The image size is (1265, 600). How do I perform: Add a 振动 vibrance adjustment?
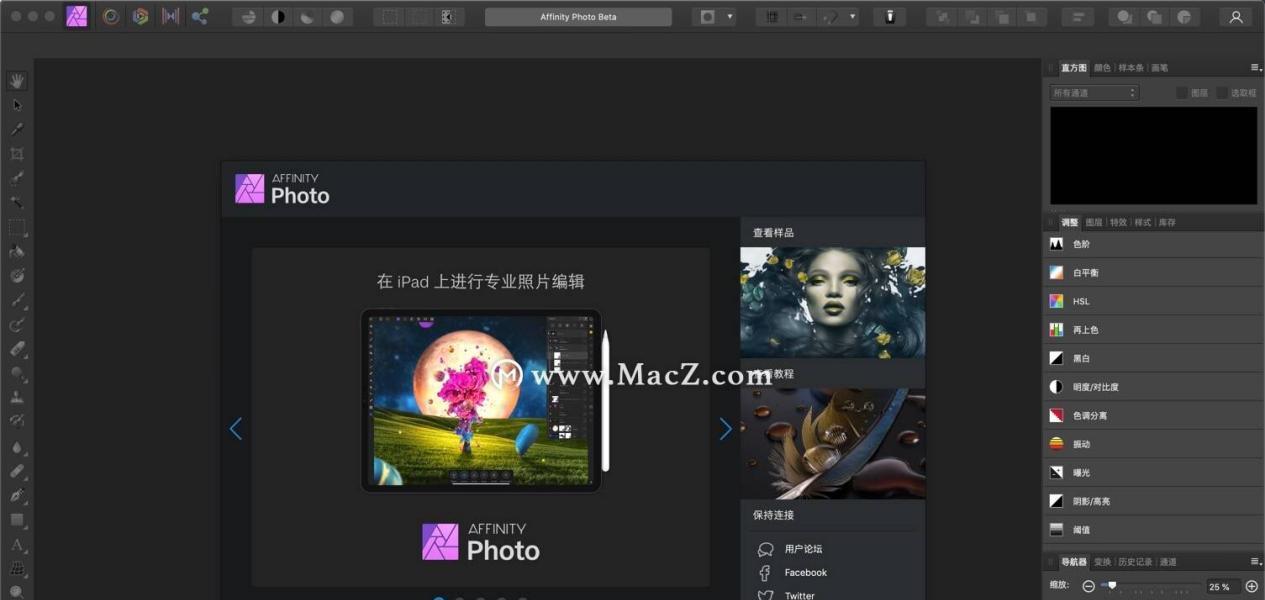(x=1153, y=444)
